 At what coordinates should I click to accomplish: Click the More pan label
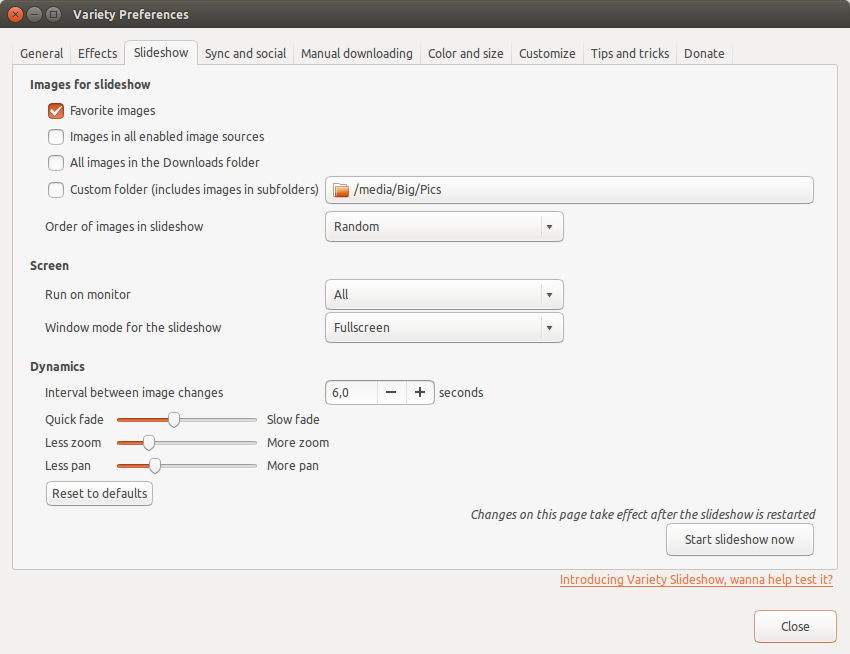point(293,466)
